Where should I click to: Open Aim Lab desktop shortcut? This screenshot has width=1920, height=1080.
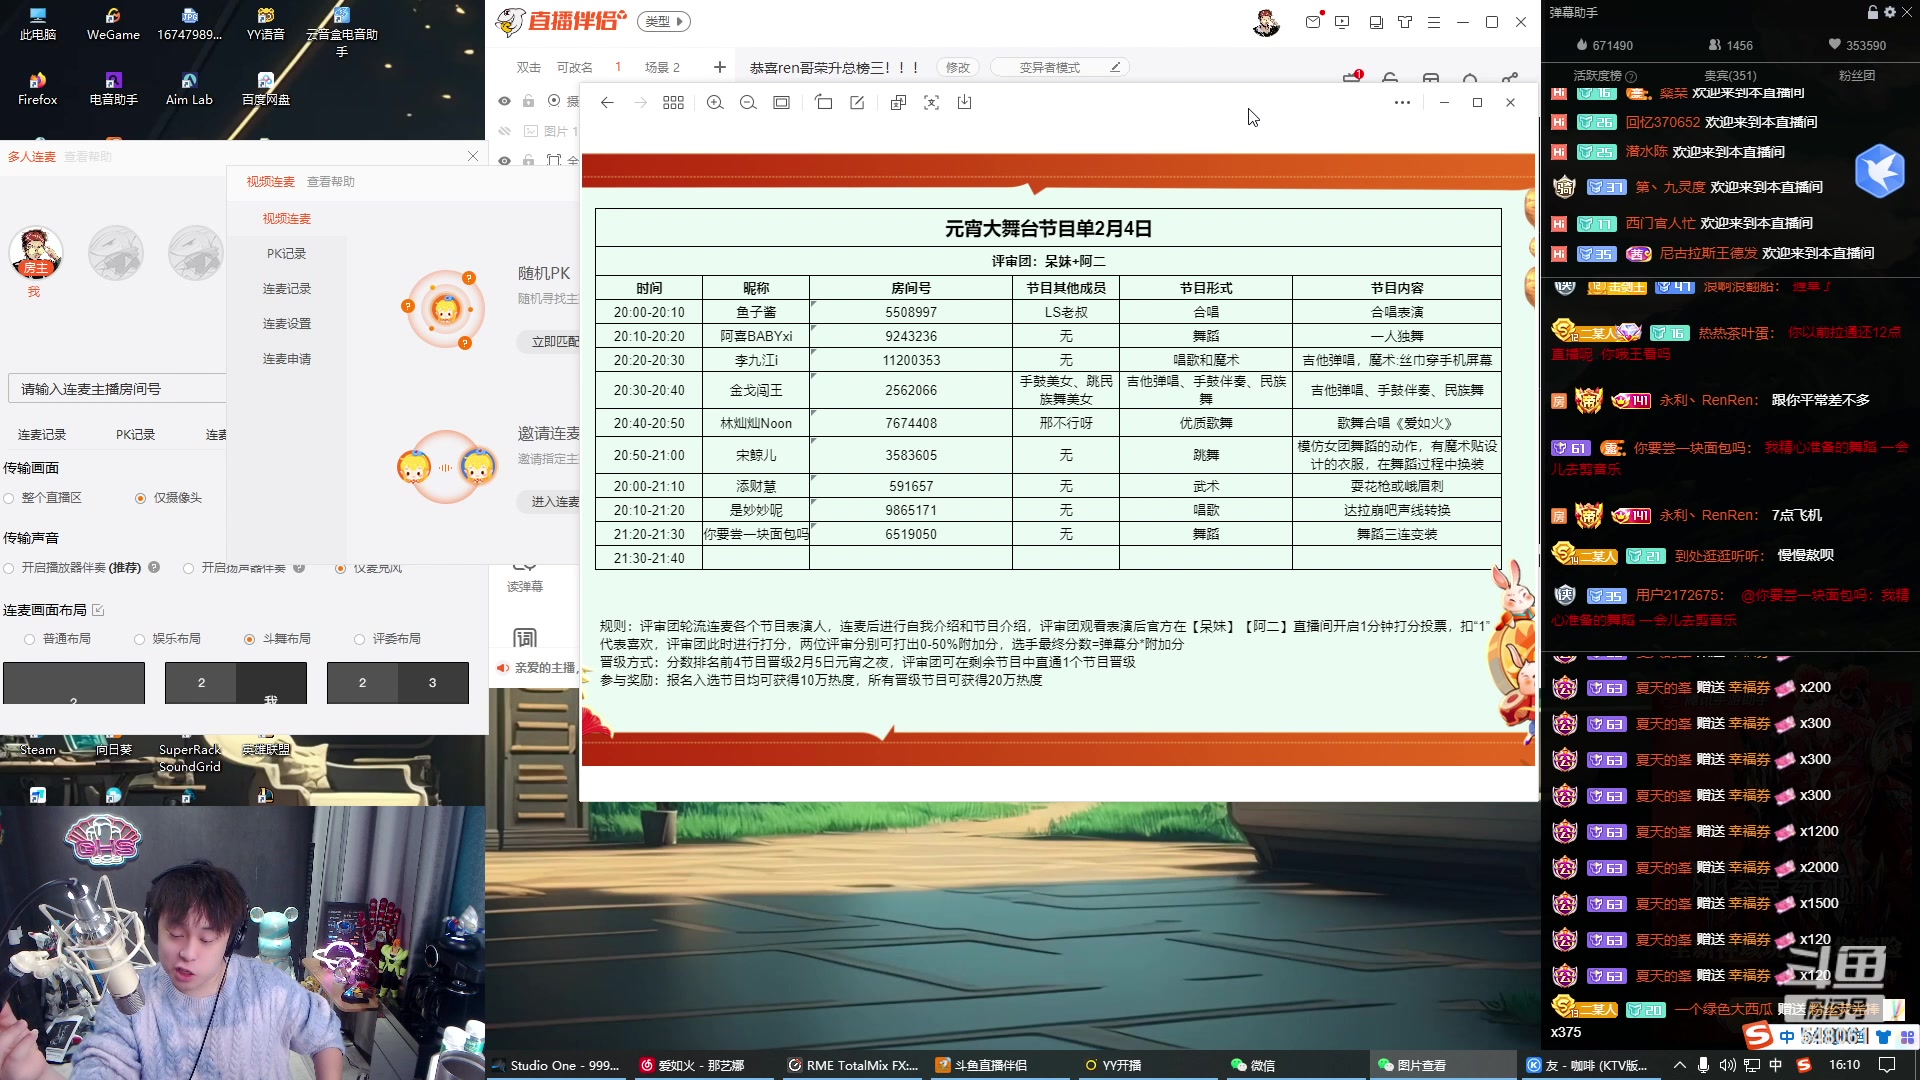pos(189,88)
